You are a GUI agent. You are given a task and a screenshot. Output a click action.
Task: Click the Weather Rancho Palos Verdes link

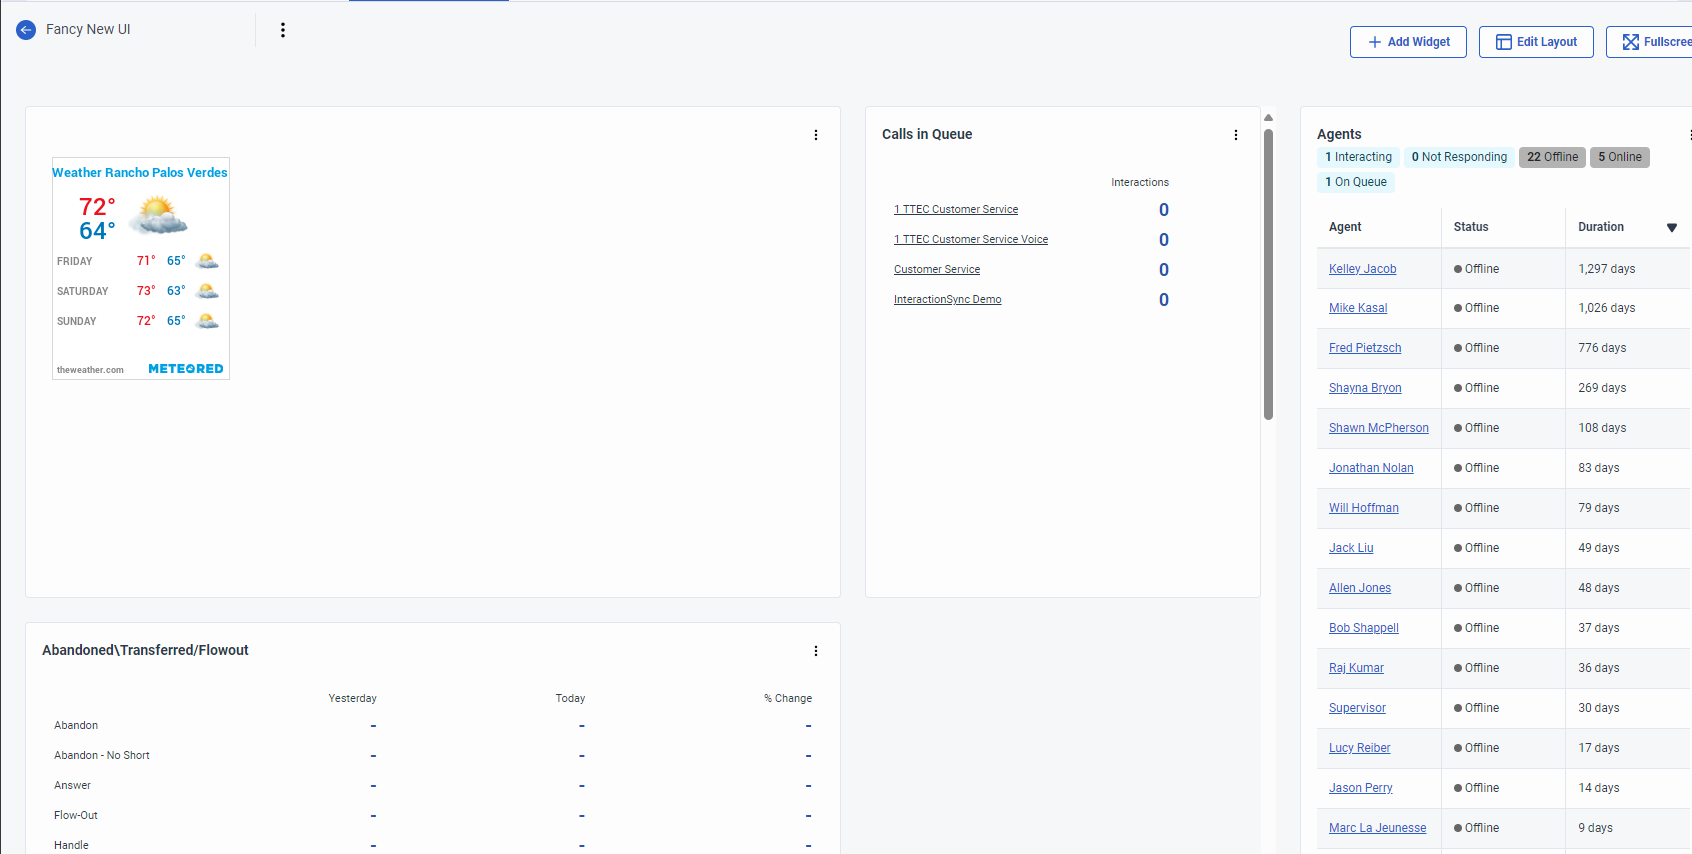click(x=140, y=173)
